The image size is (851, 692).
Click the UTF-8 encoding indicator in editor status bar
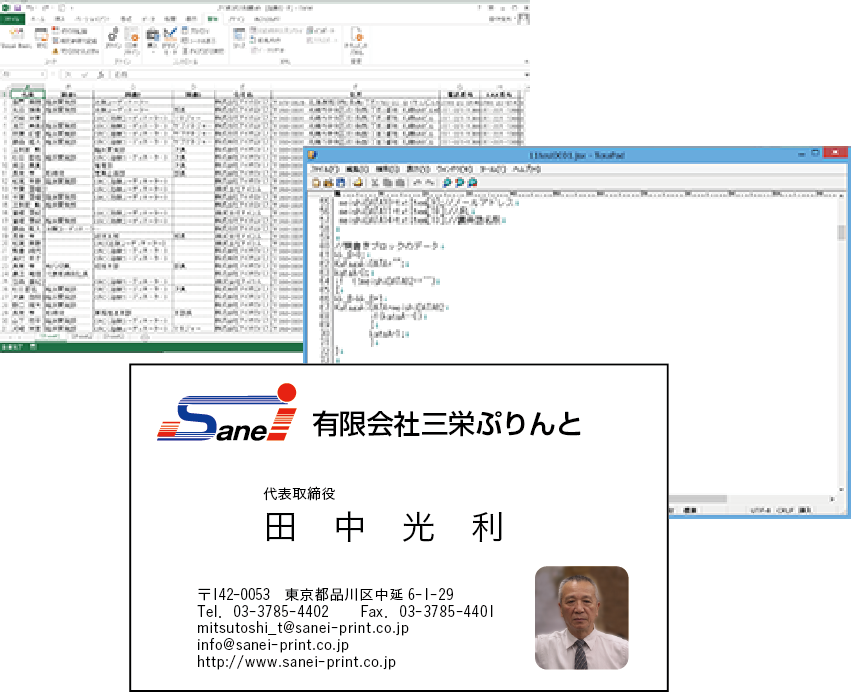tap(760, 510)
